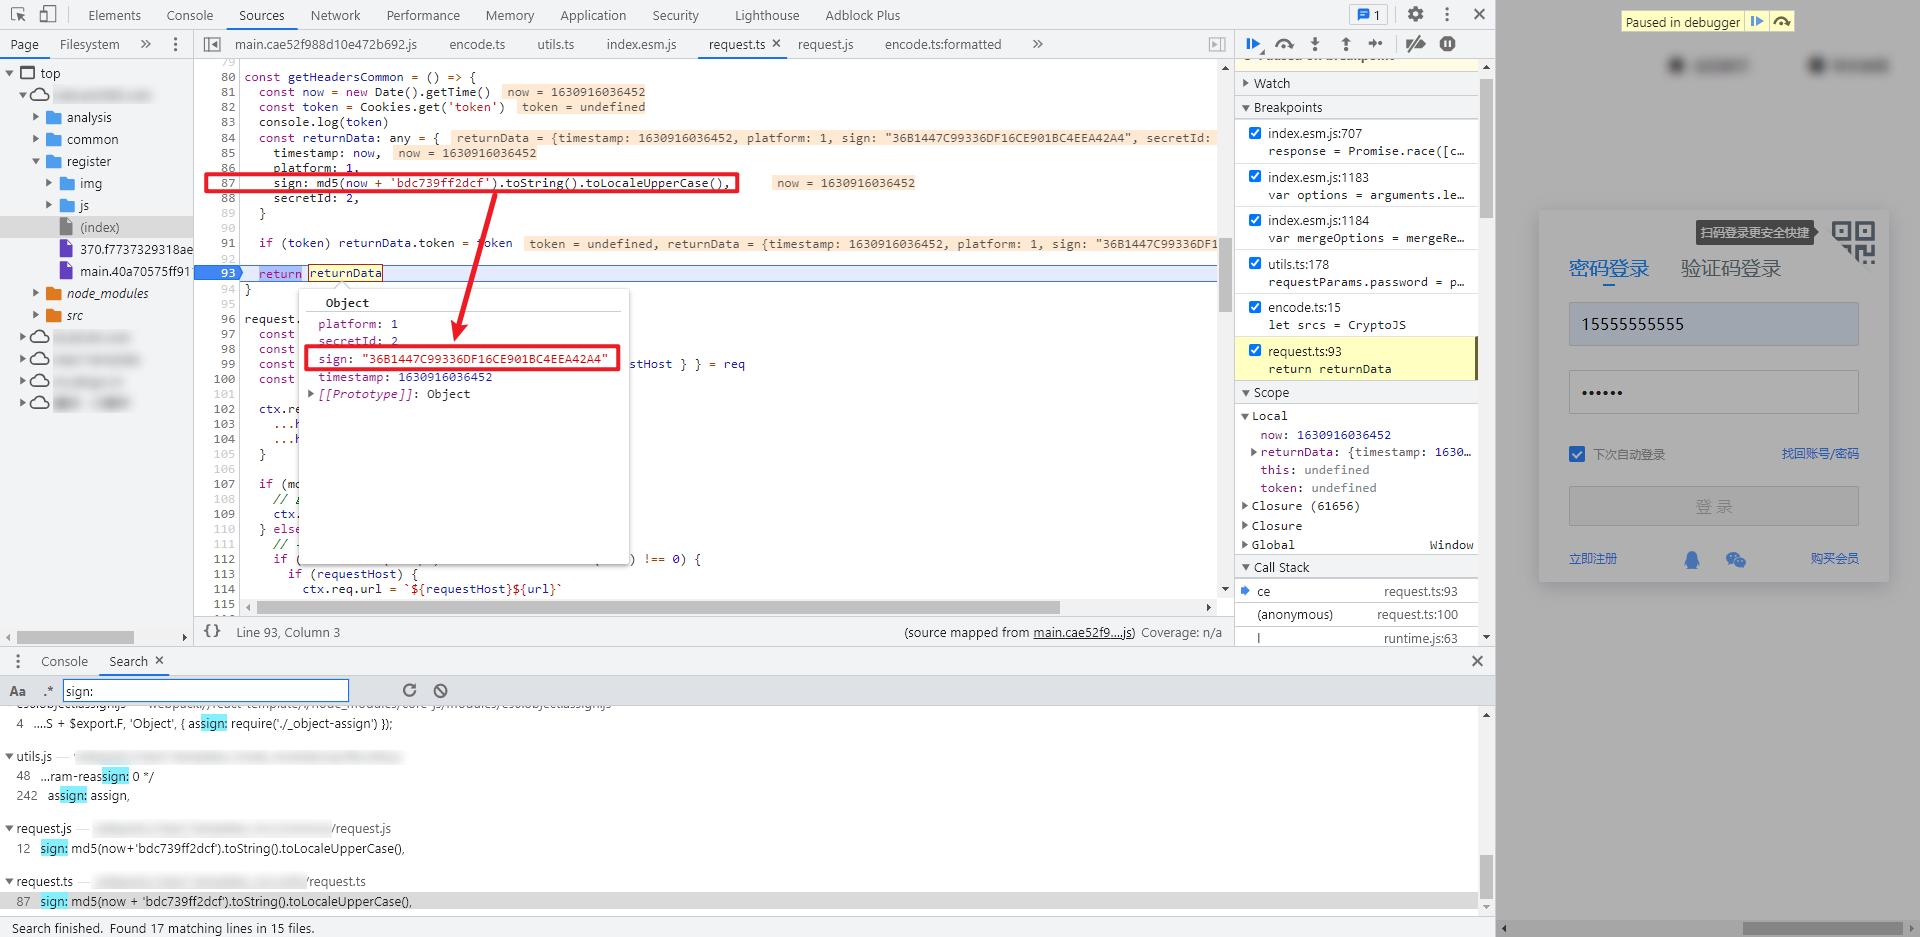1920x937 pixels.
Task: Switch to verification code login
Action: [1731, 268]
